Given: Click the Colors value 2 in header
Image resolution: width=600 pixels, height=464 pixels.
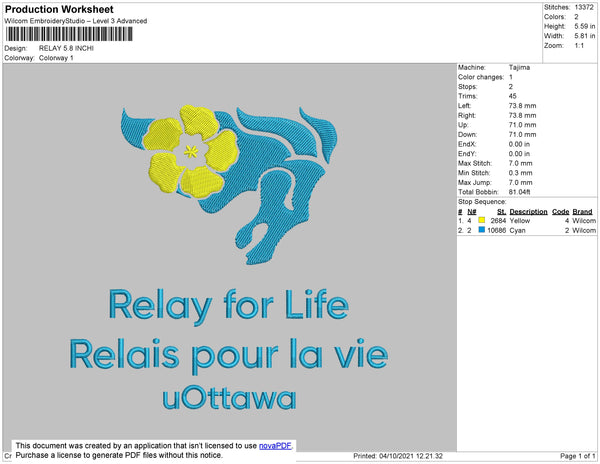Looking at the screenshot, I should click(576, 17).
